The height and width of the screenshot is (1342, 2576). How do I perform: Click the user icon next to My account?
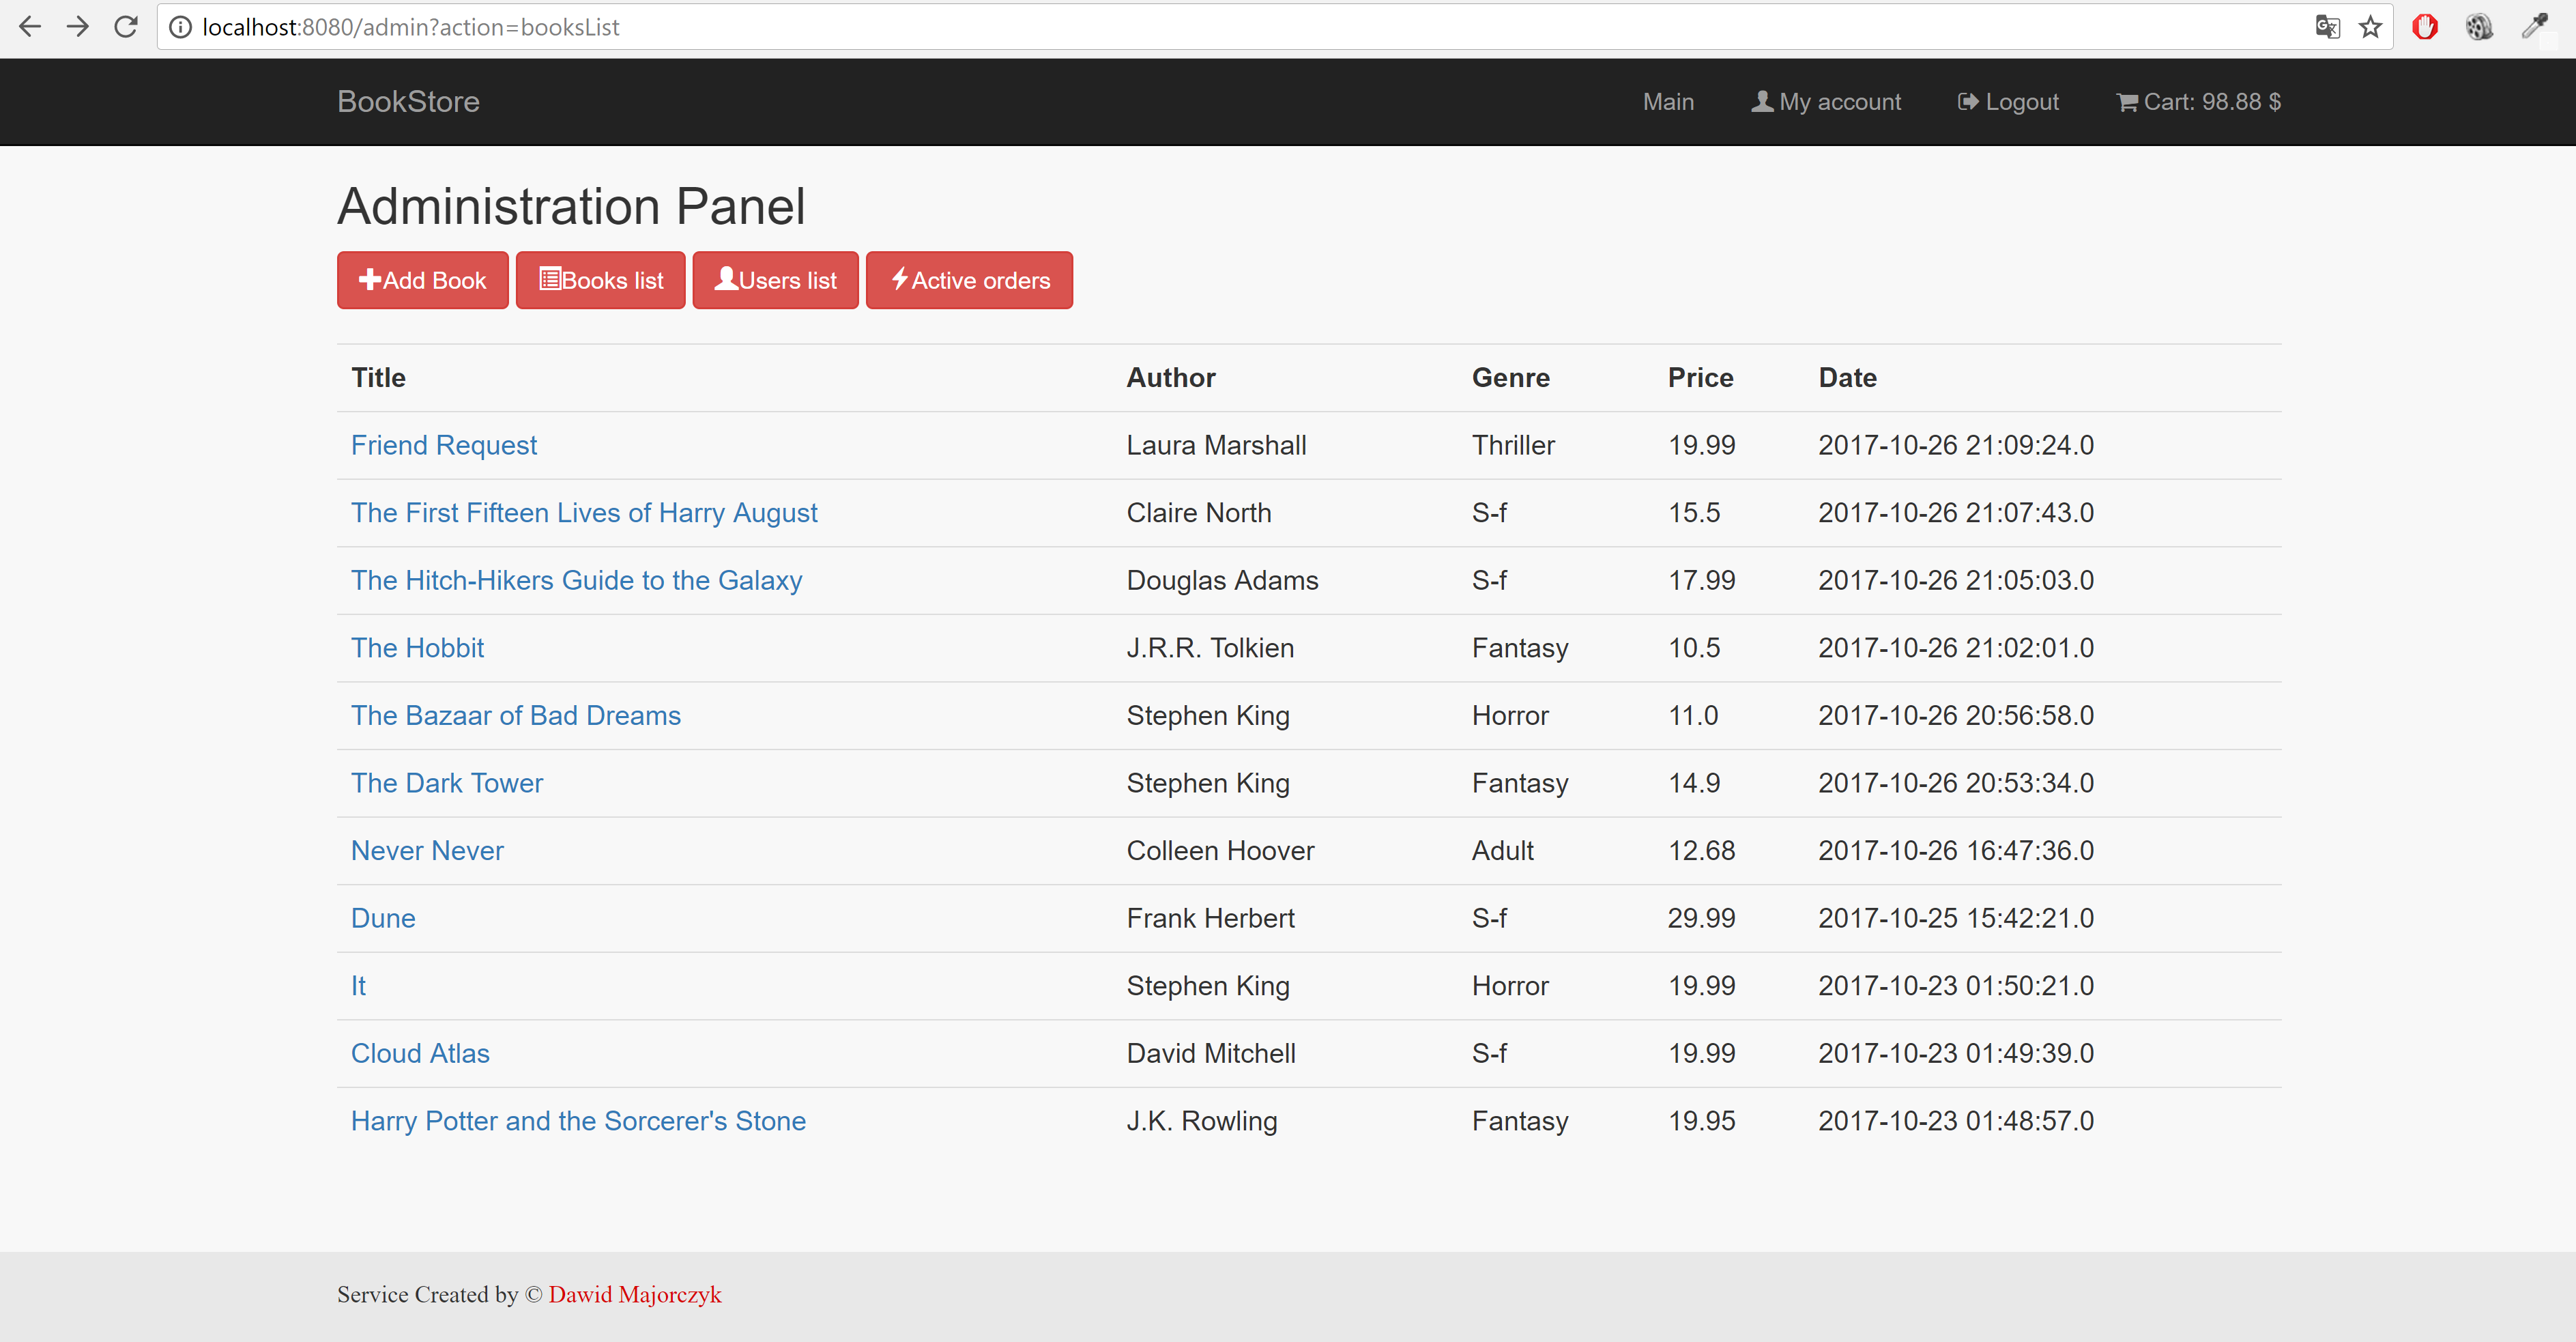pos(1762,100)
